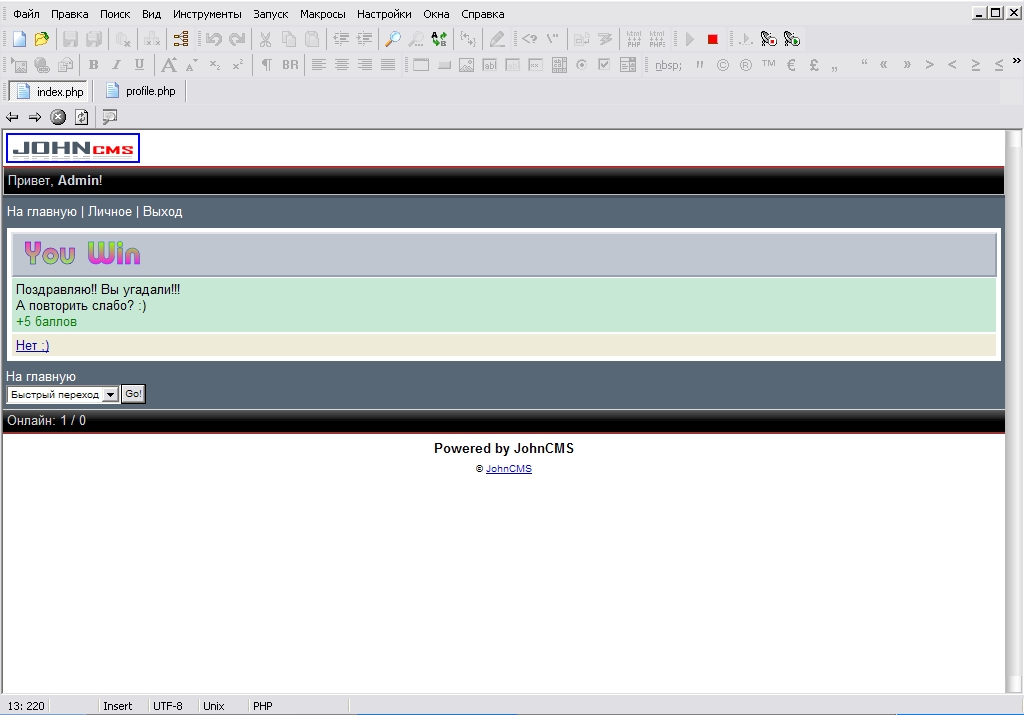Open Replace A-to-B icon
This screenshot has width=1024, height=715.
pos(440,39)
